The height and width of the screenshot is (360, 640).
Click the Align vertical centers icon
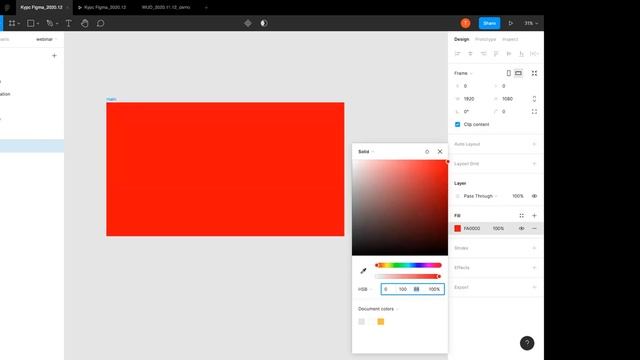509,53
